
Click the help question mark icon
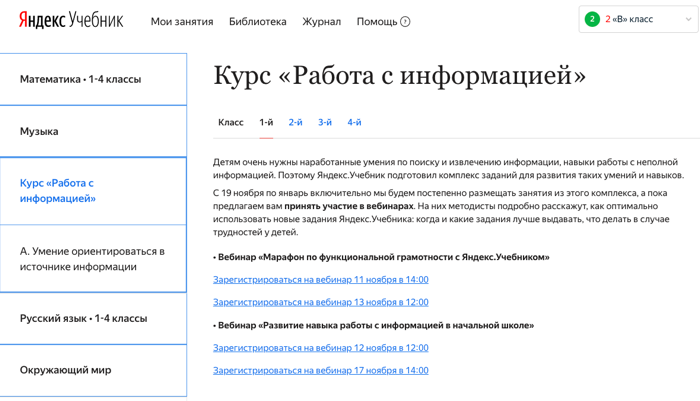coord(405,21)
